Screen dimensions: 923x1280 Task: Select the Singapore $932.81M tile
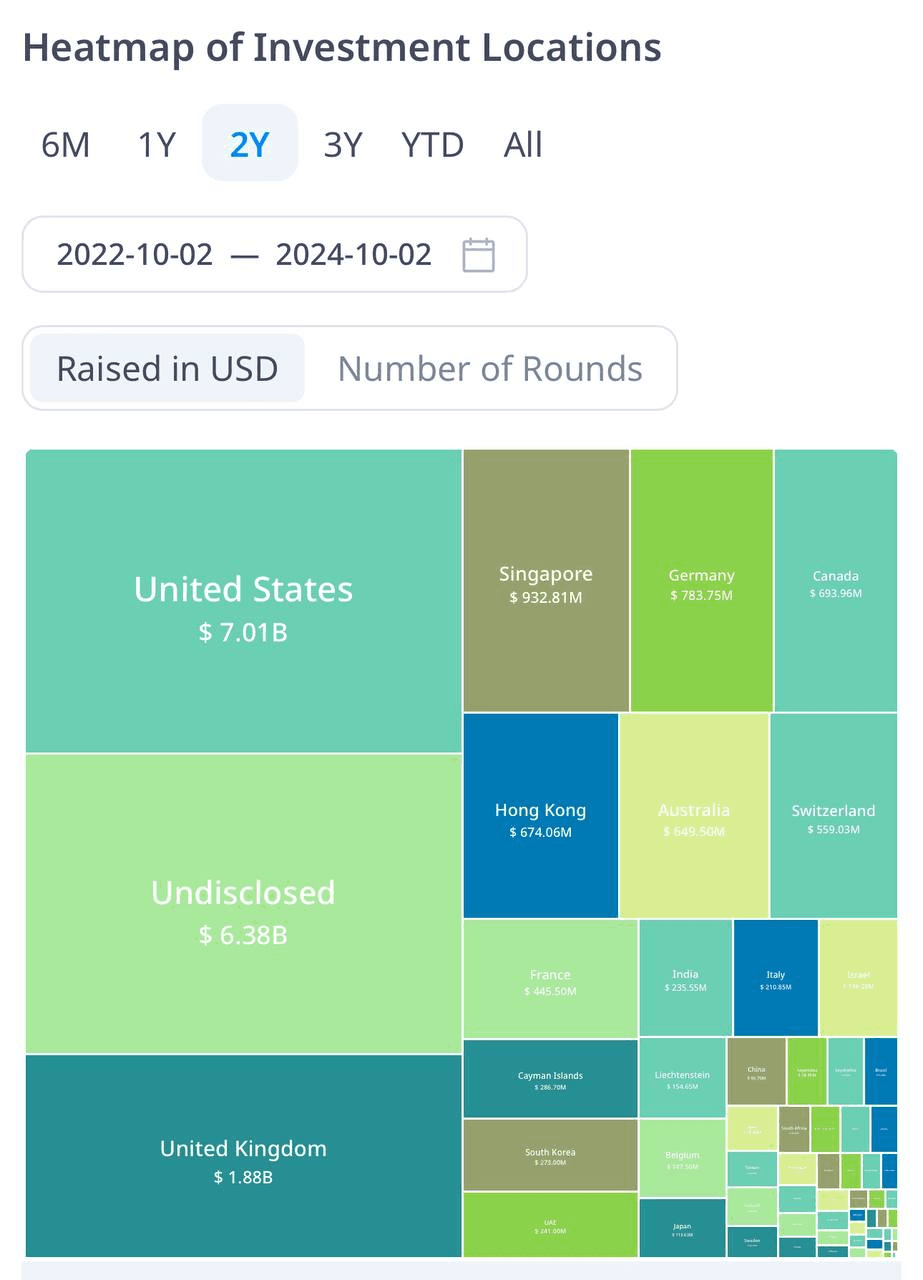546,581
